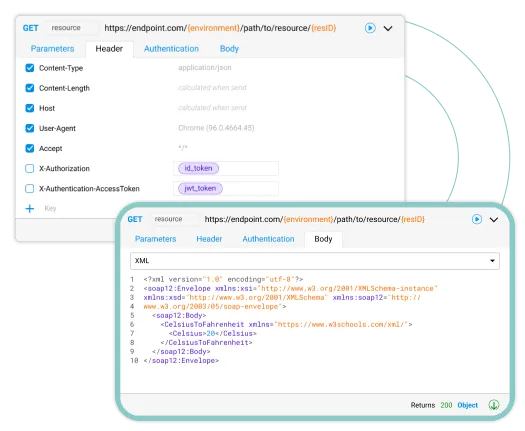Image resolution: width=525 pixels, height=431 pixels.
Task: Disable the User-Agent header
Action: pyautogui.click(x=30, y=128)
